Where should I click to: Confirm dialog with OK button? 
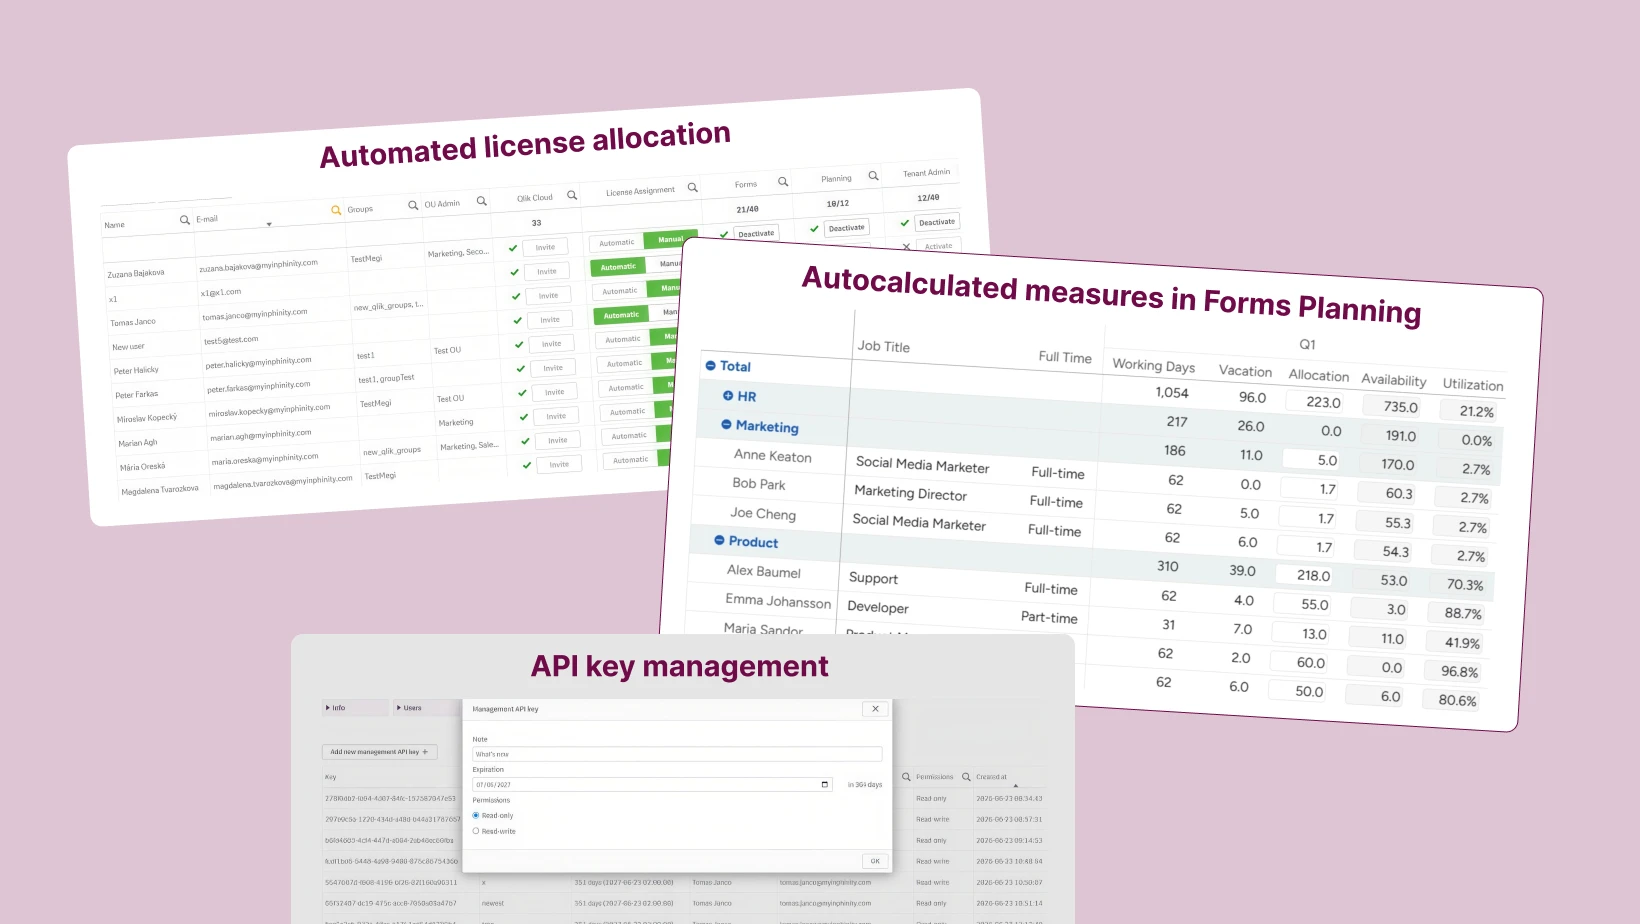(875, 861)
